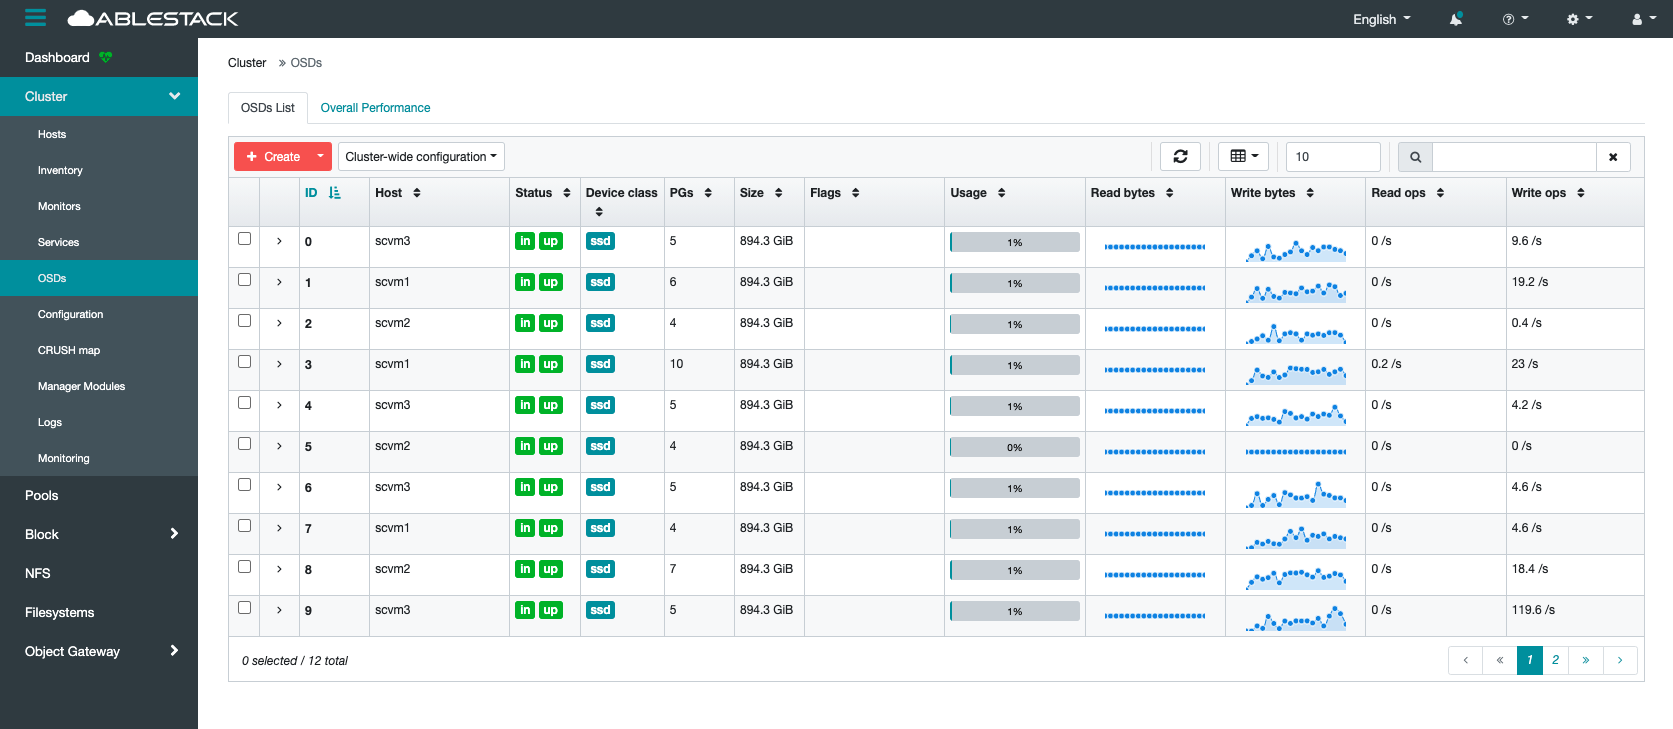The height and width of the screenshot is (729, 1673).
Task: Open the column visibility grid icon
Action: click(x=1243, y=157)
